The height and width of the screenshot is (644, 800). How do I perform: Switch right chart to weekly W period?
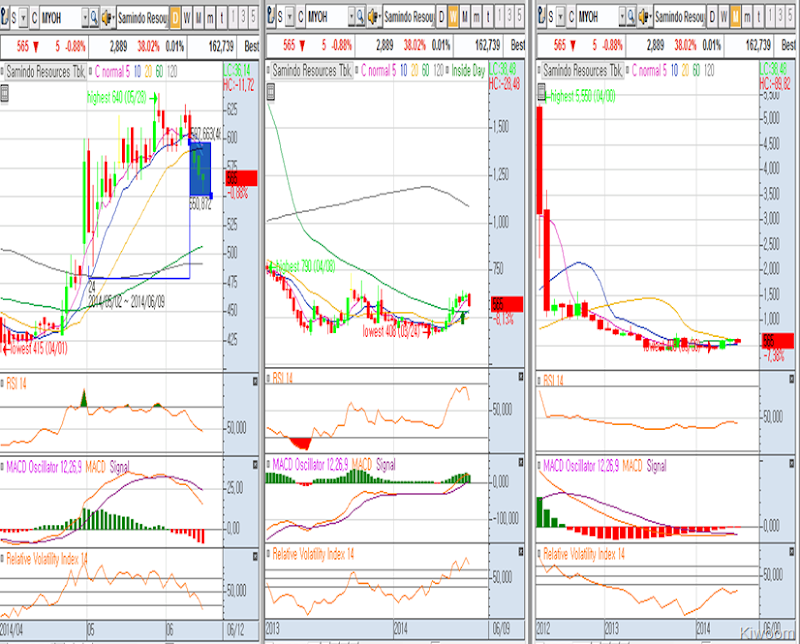724,17
